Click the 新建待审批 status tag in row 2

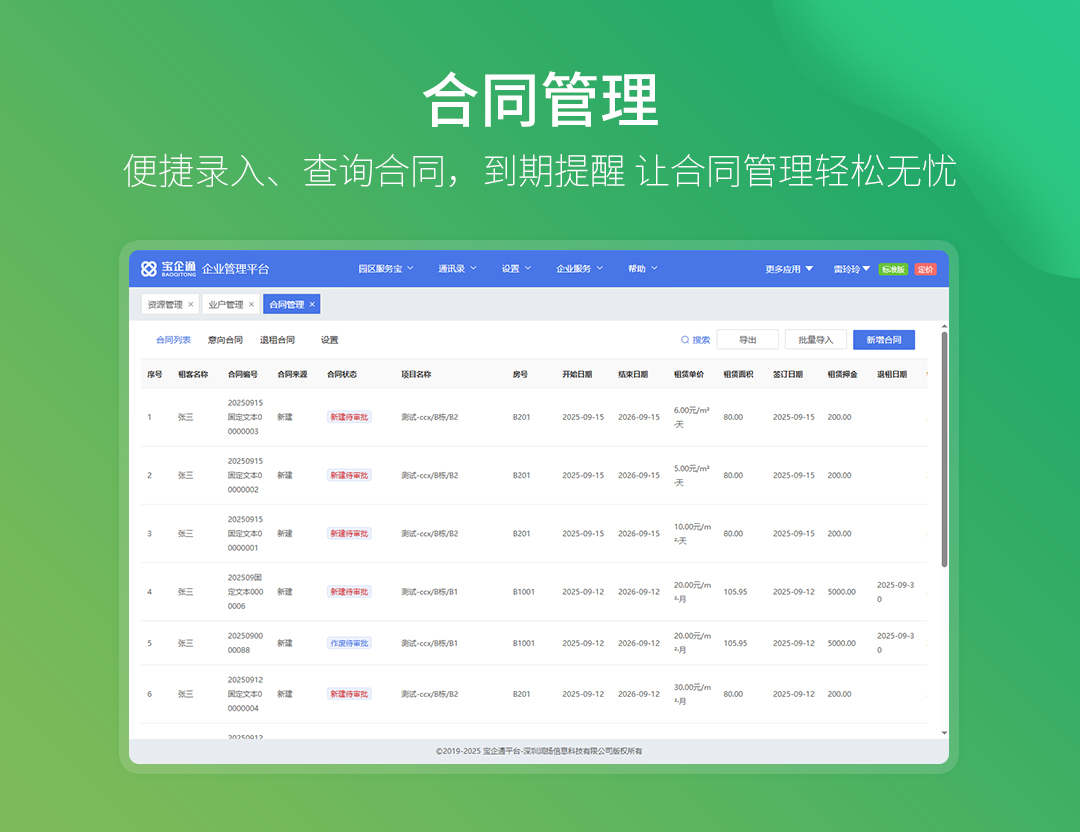pyautogui.click(x=349, y=475)
